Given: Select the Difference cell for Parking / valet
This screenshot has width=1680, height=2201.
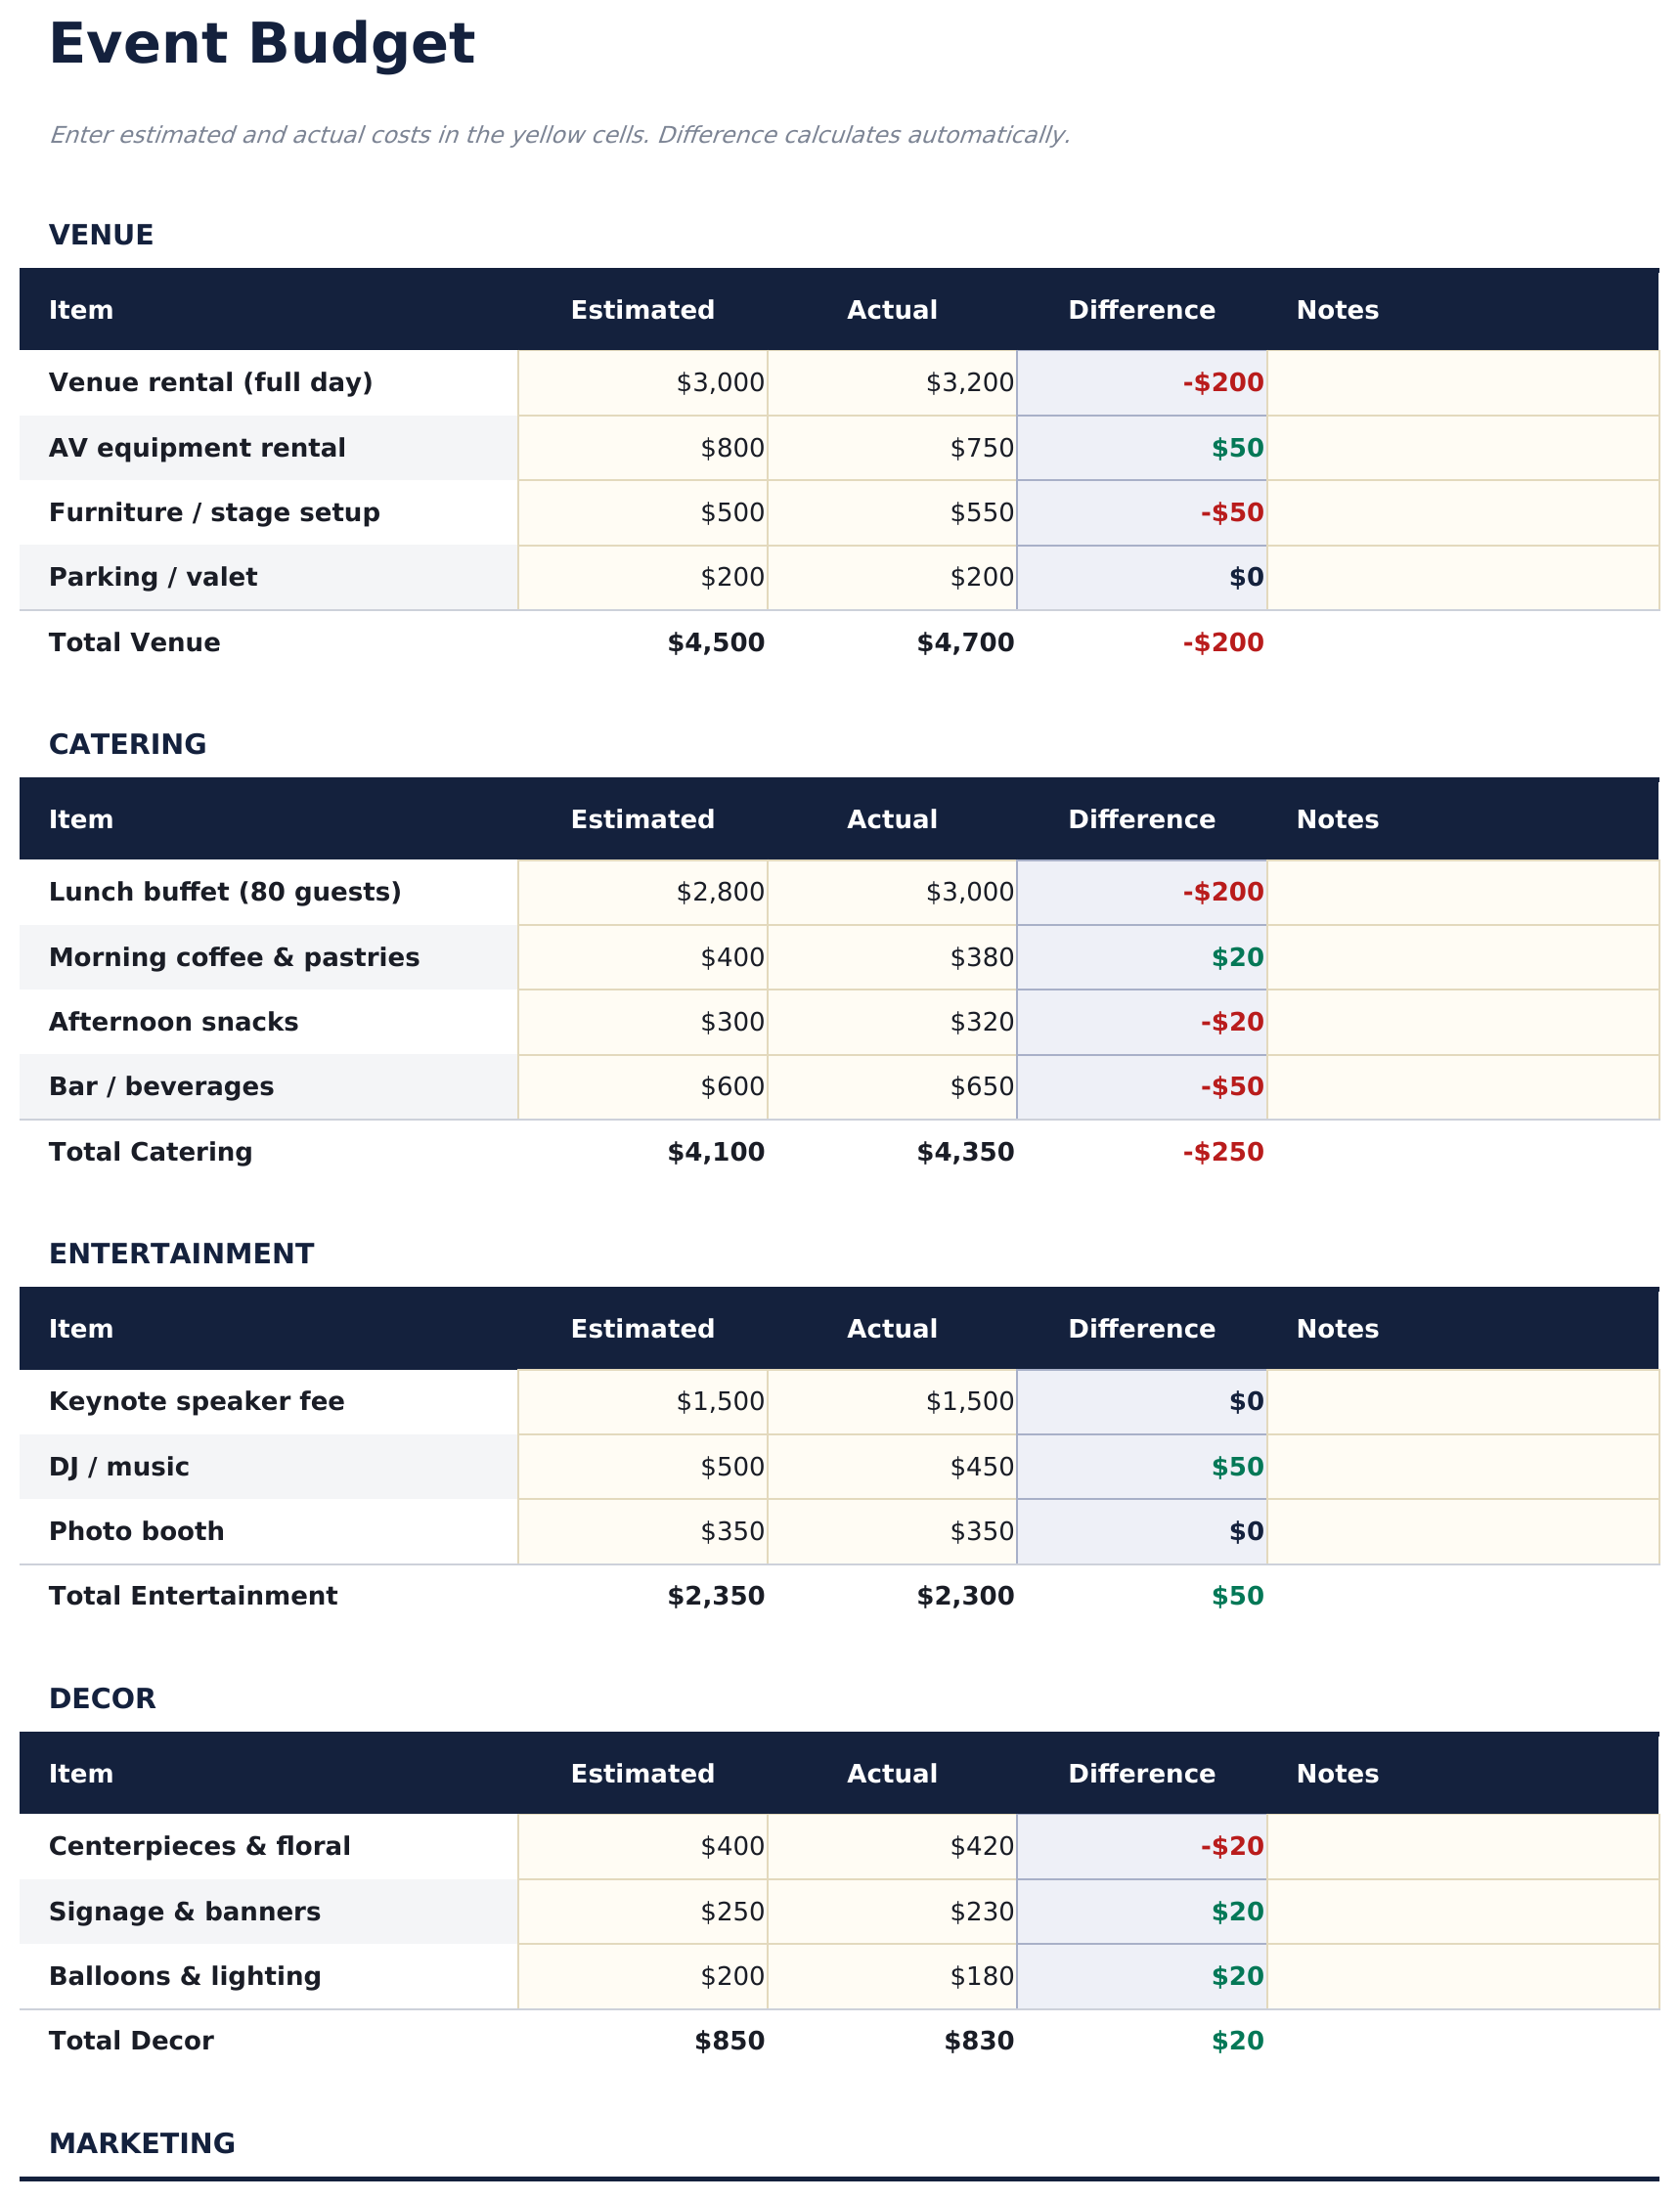Looking at the screenshot, I should pyautogui.click(x=1141, y=578).
